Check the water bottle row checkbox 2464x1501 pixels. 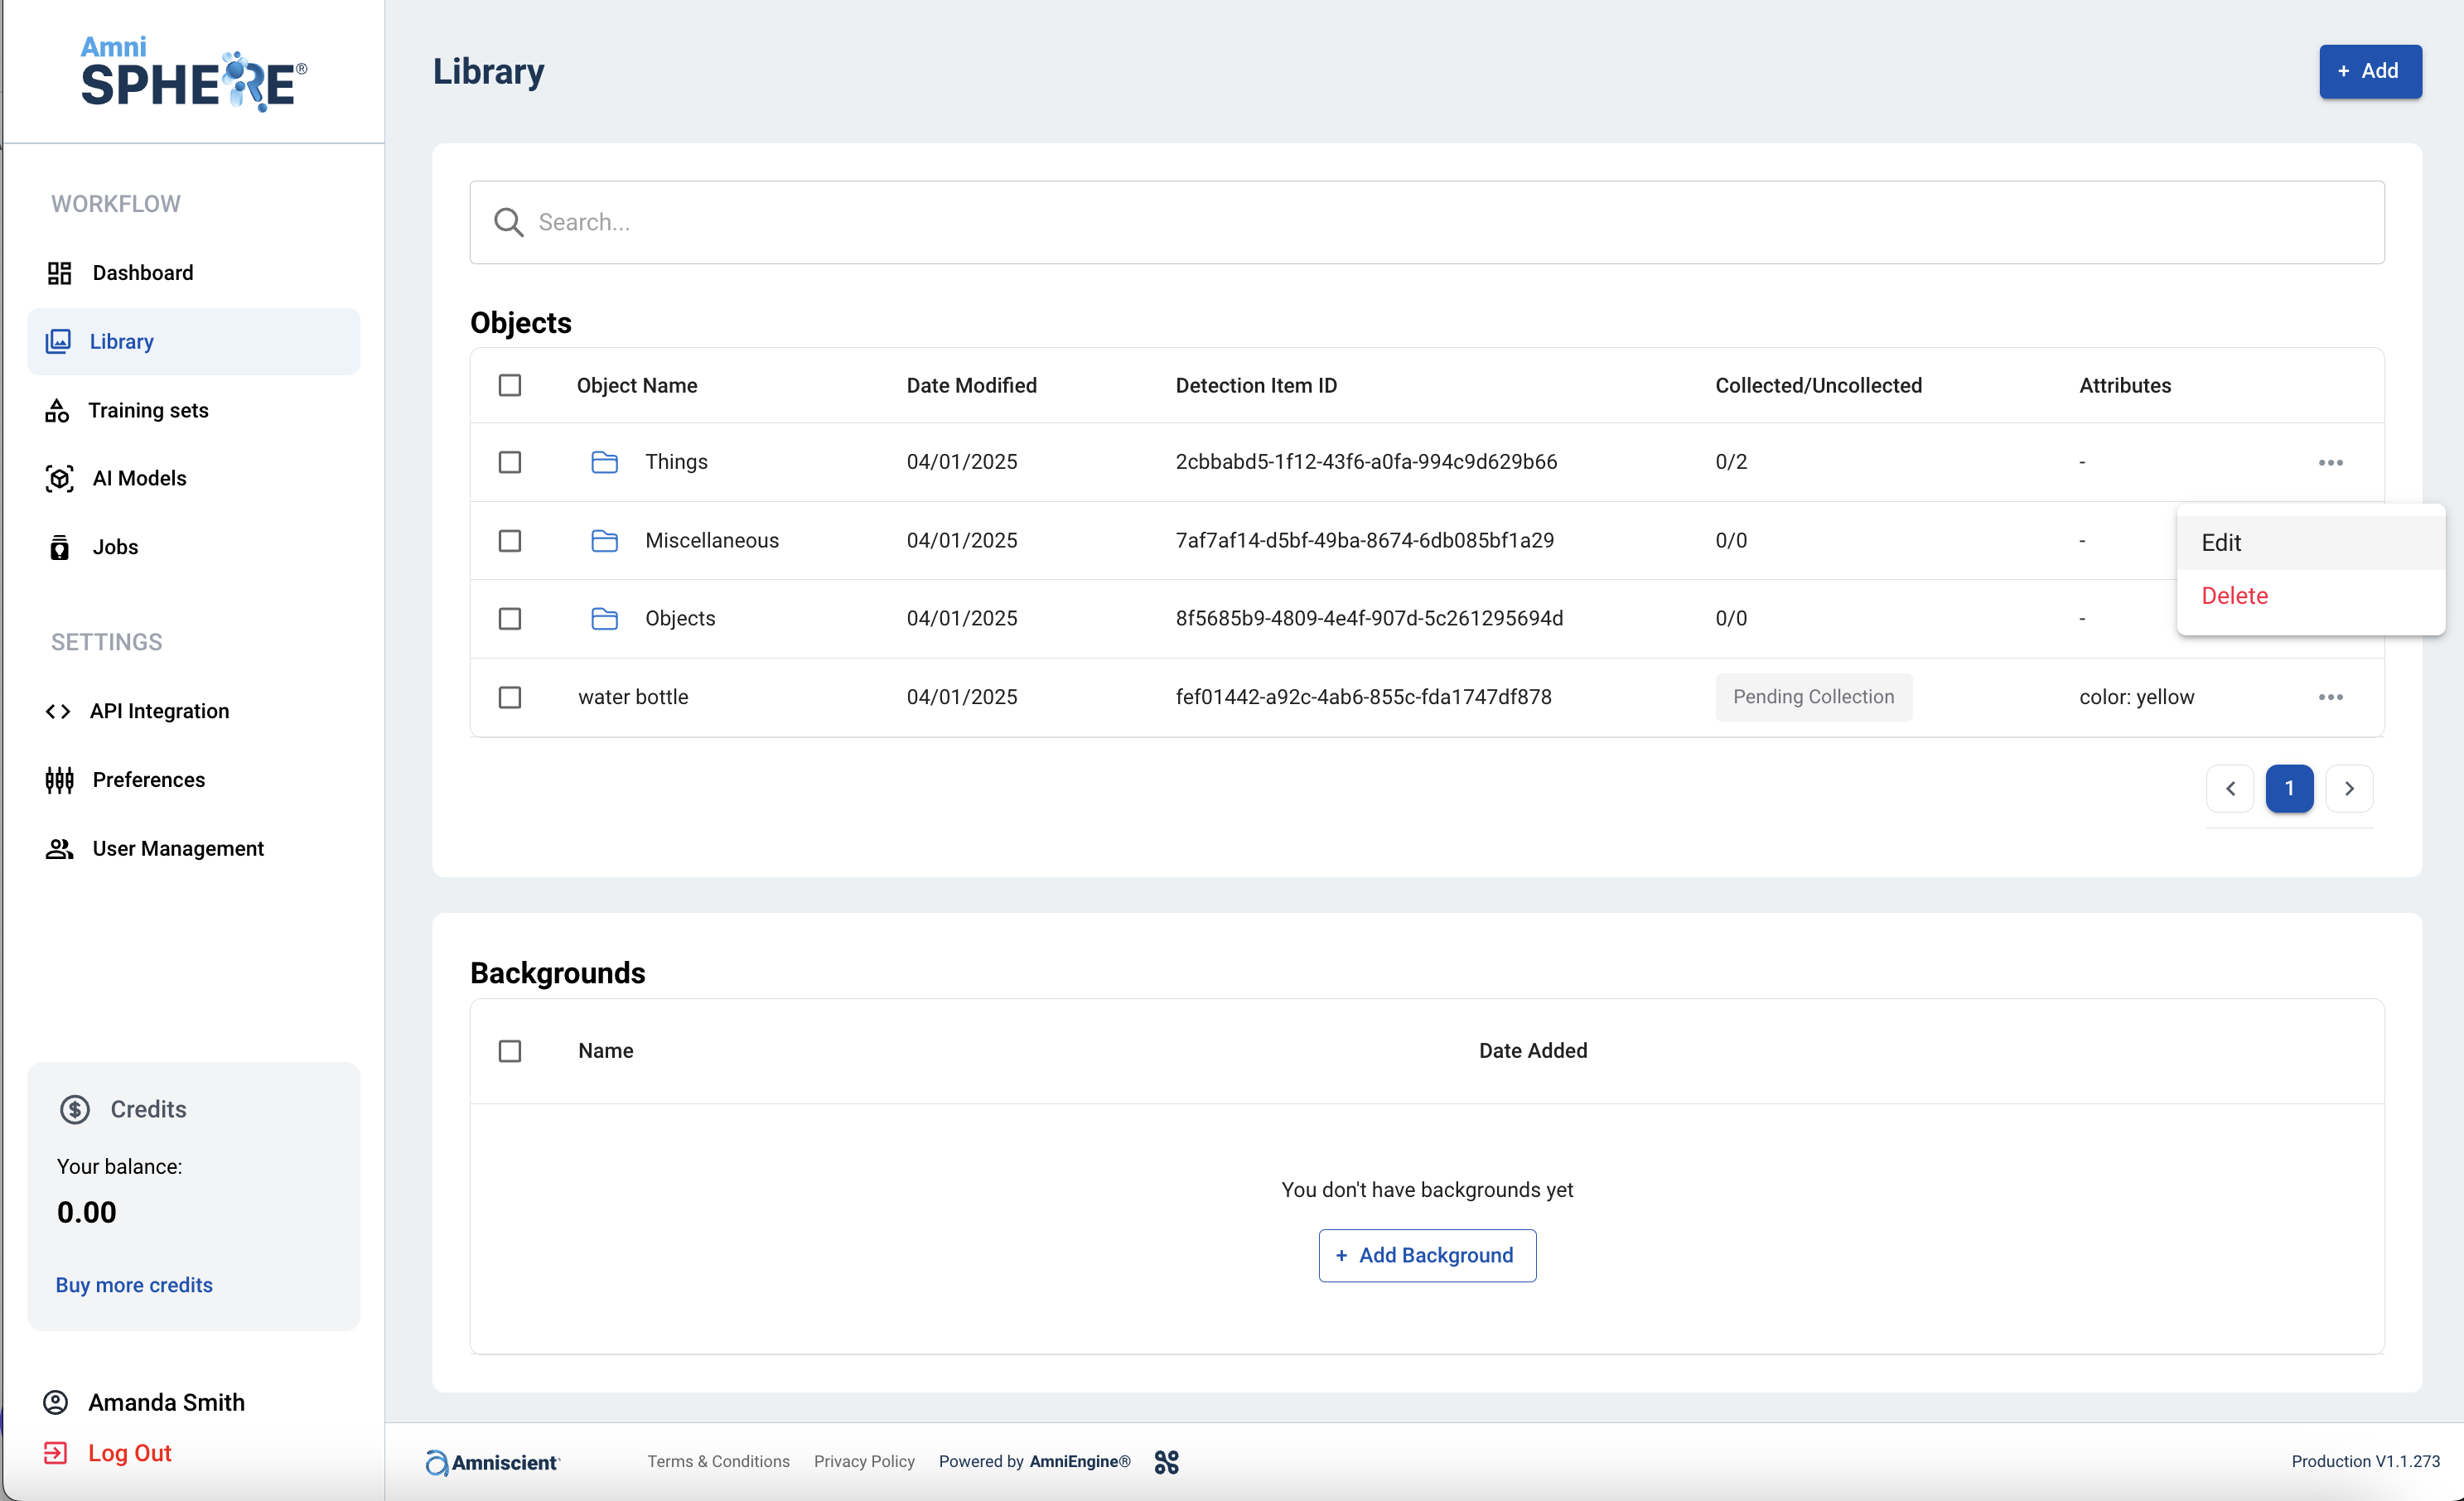[510, 697]
